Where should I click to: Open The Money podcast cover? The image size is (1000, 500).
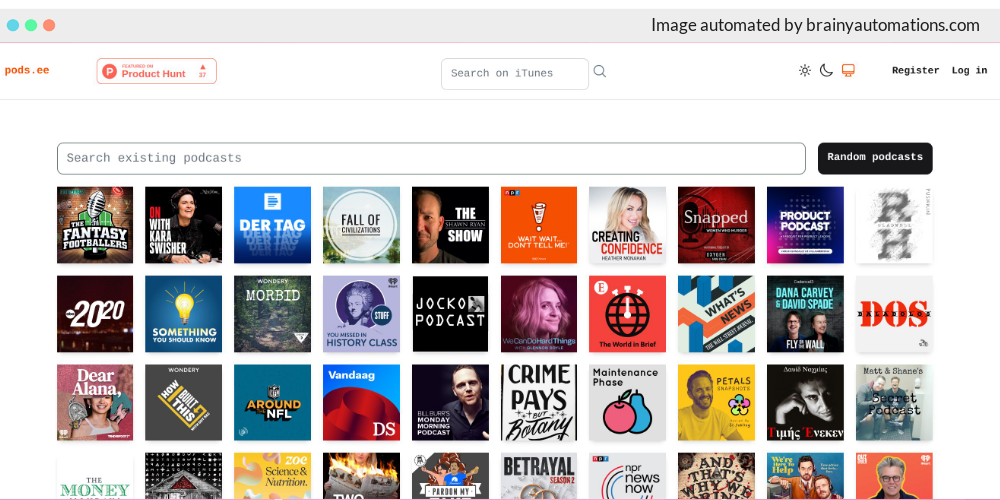95,476
